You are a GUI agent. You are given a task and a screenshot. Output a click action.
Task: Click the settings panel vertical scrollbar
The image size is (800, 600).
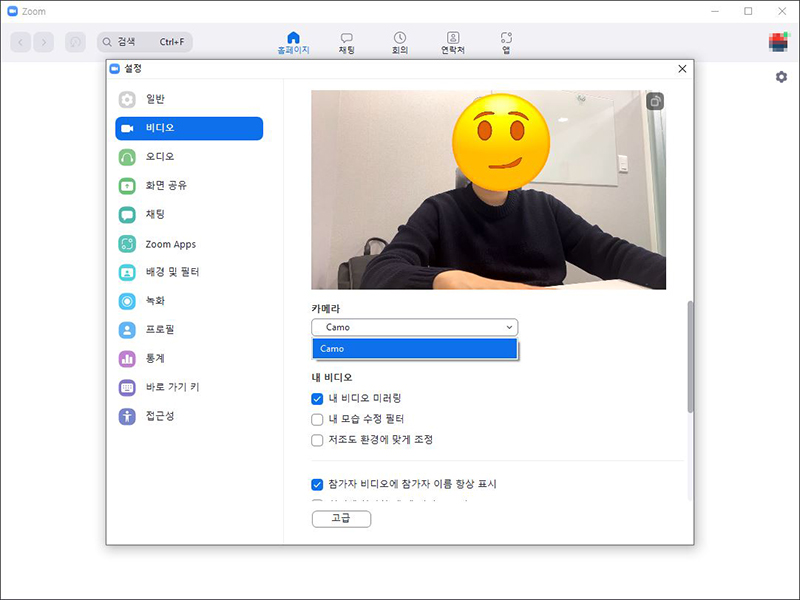(690, 357)
